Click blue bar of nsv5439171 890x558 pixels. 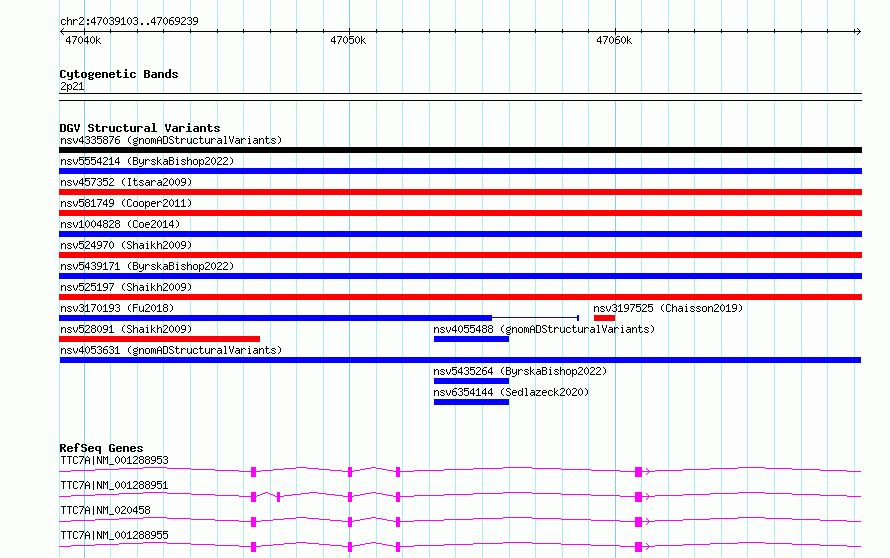pos(460,276)
